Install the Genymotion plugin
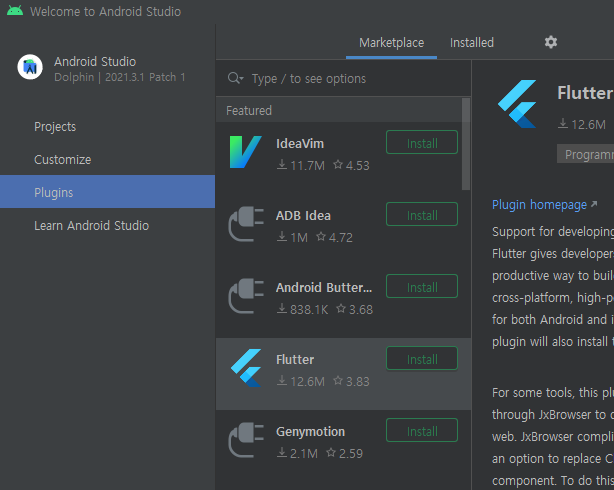The width and height of the screenshot is (614, 490). [422, 430]
